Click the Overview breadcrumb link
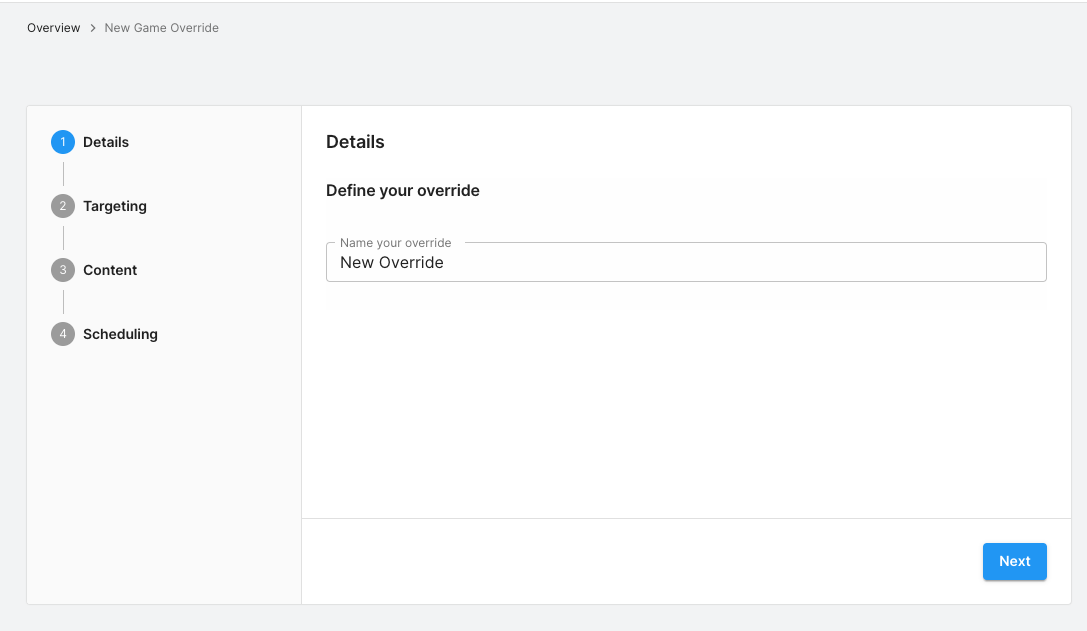1087x631 pixels. 54,28
